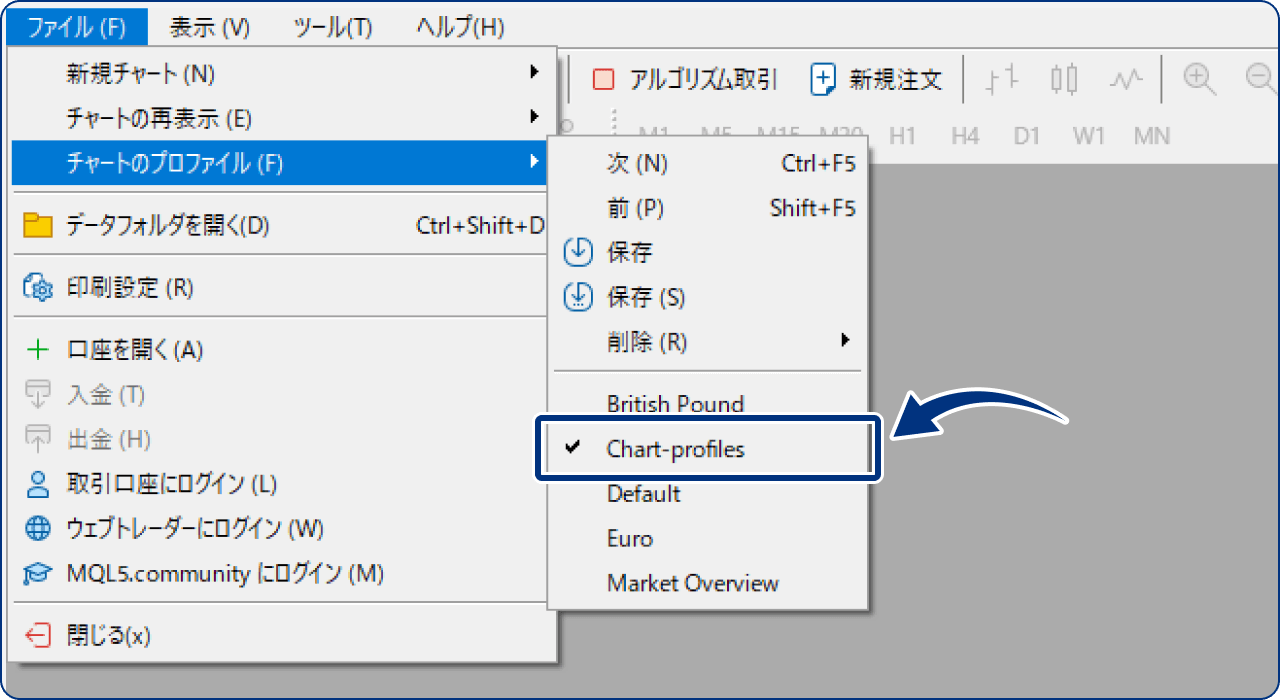Viewport: 1280px width, 700px height.
Task: Click the Ctrl+F5 shortcut text
Action: [x=819, y=163]
